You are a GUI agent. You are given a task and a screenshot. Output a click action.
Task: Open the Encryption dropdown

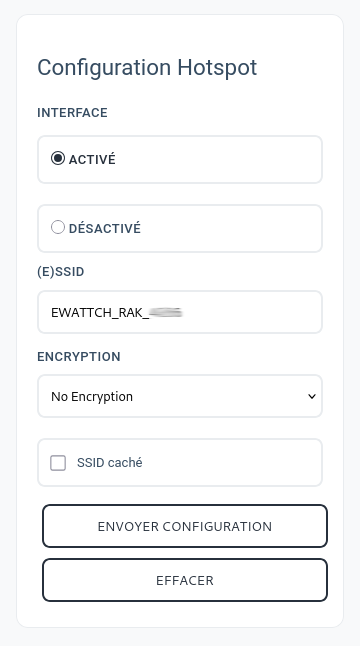pos(180,396)
